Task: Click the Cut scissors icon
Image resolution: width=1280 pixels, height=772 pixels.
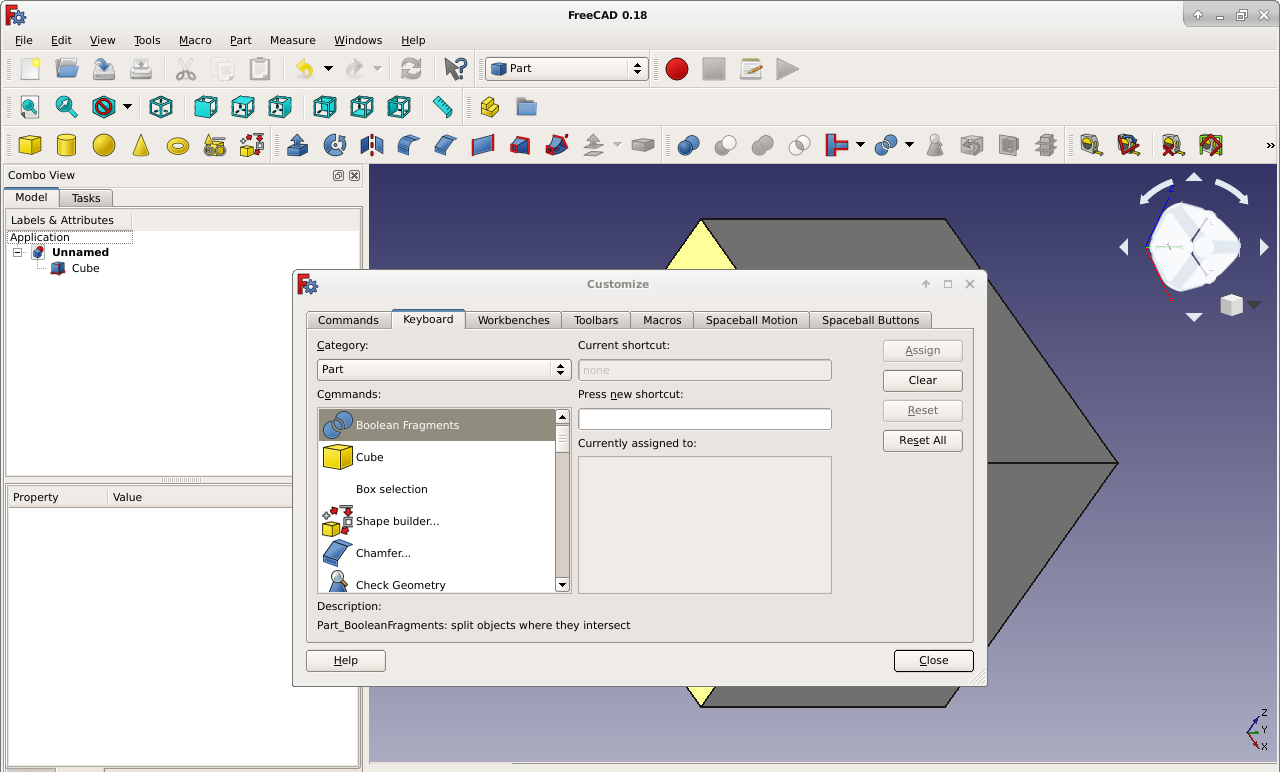Action: pos(185,69)
